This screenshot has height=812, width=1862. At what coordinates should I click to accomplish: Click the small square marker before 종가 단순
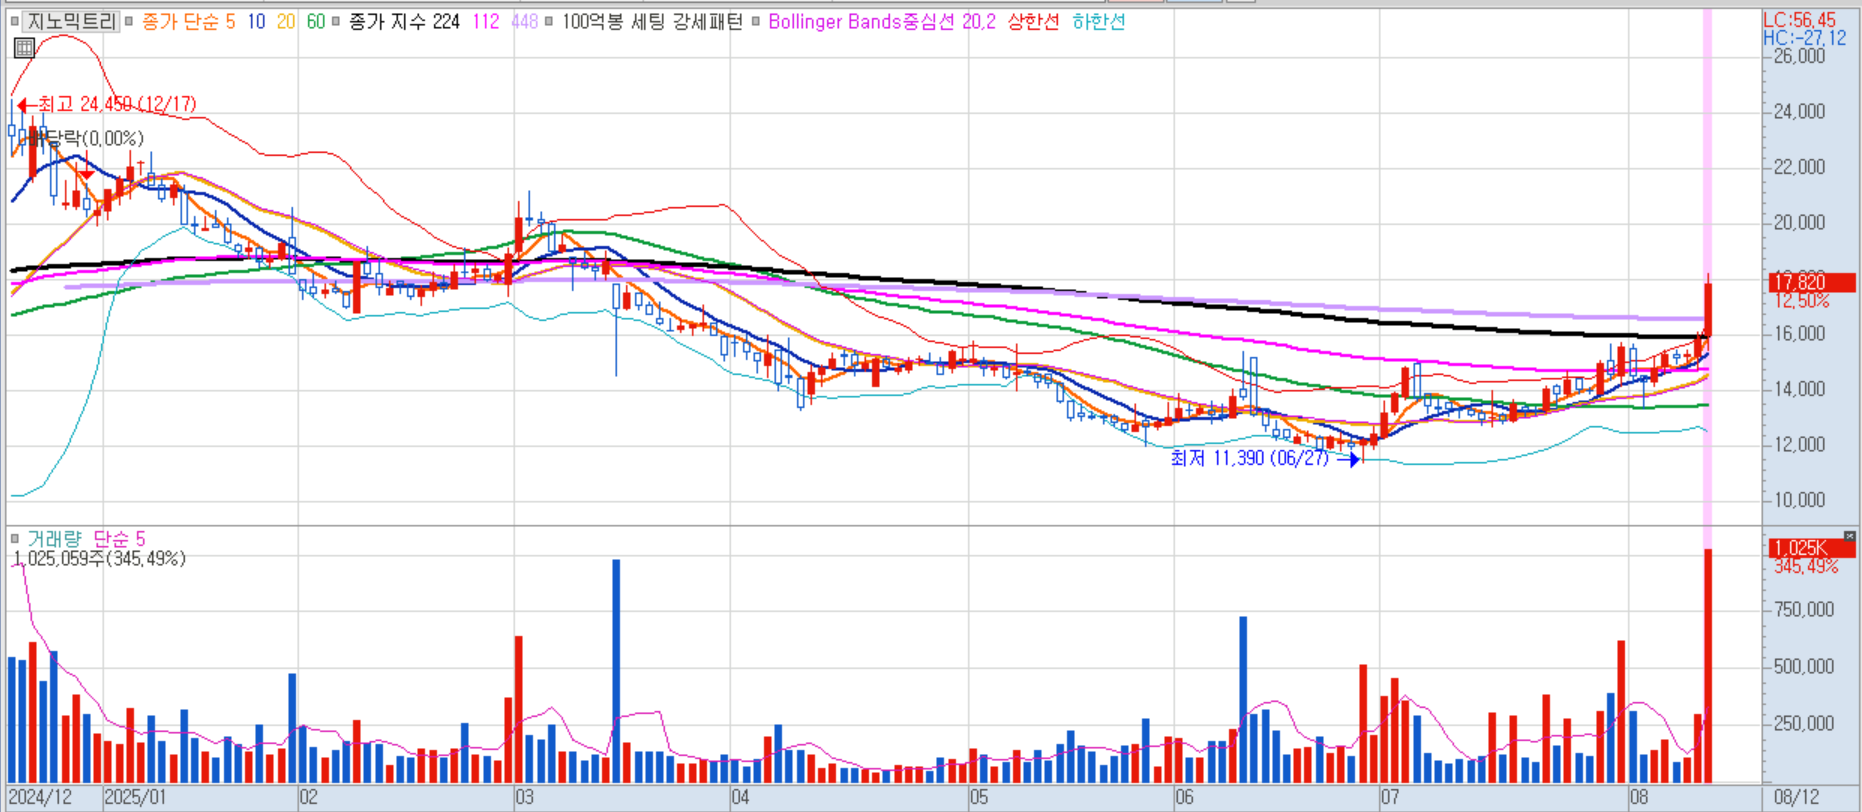click(x=129, y=21)
